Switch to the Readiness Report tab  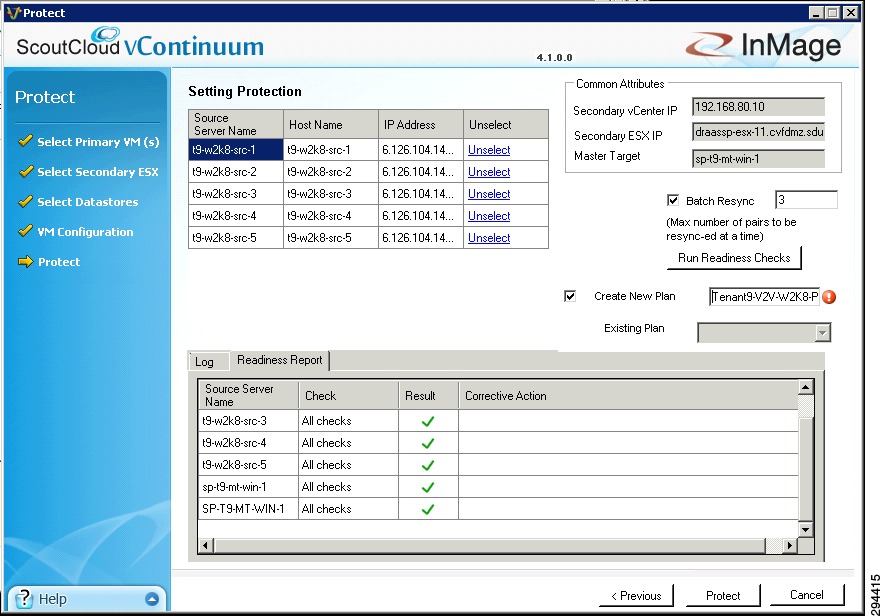(279, 360)
